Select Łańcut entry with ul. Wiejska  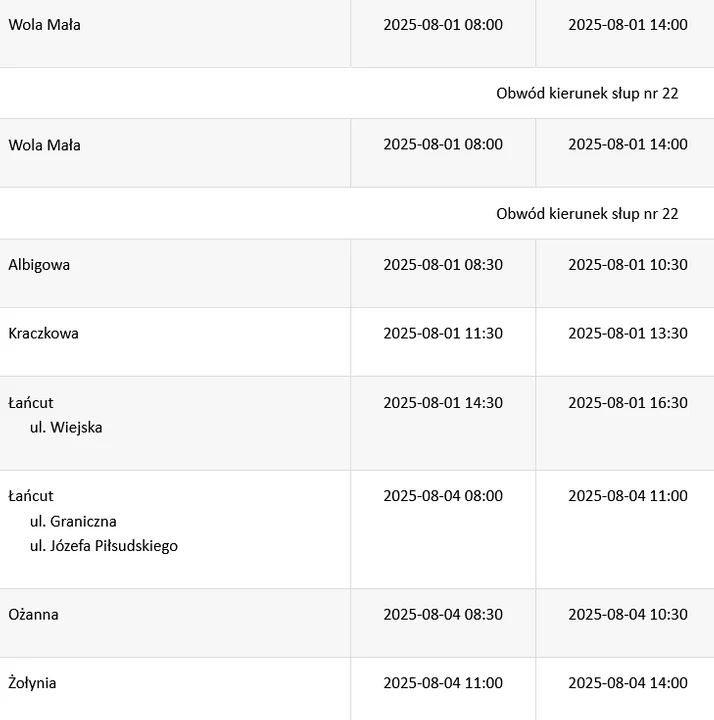[x=357, y=423]
